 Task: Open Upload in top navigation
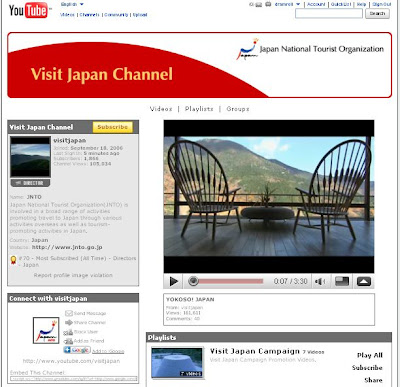[140, 15]
